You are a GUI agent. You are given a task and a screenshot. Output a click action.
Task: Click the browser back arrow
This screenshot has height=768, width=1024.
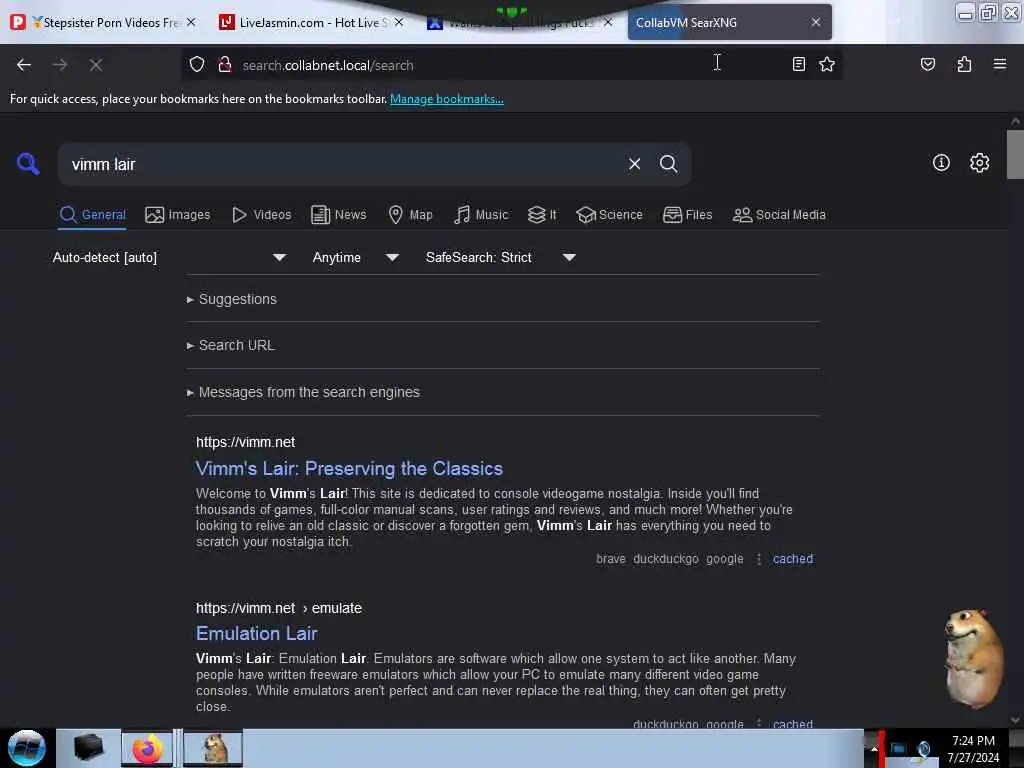tap(24, 65)
